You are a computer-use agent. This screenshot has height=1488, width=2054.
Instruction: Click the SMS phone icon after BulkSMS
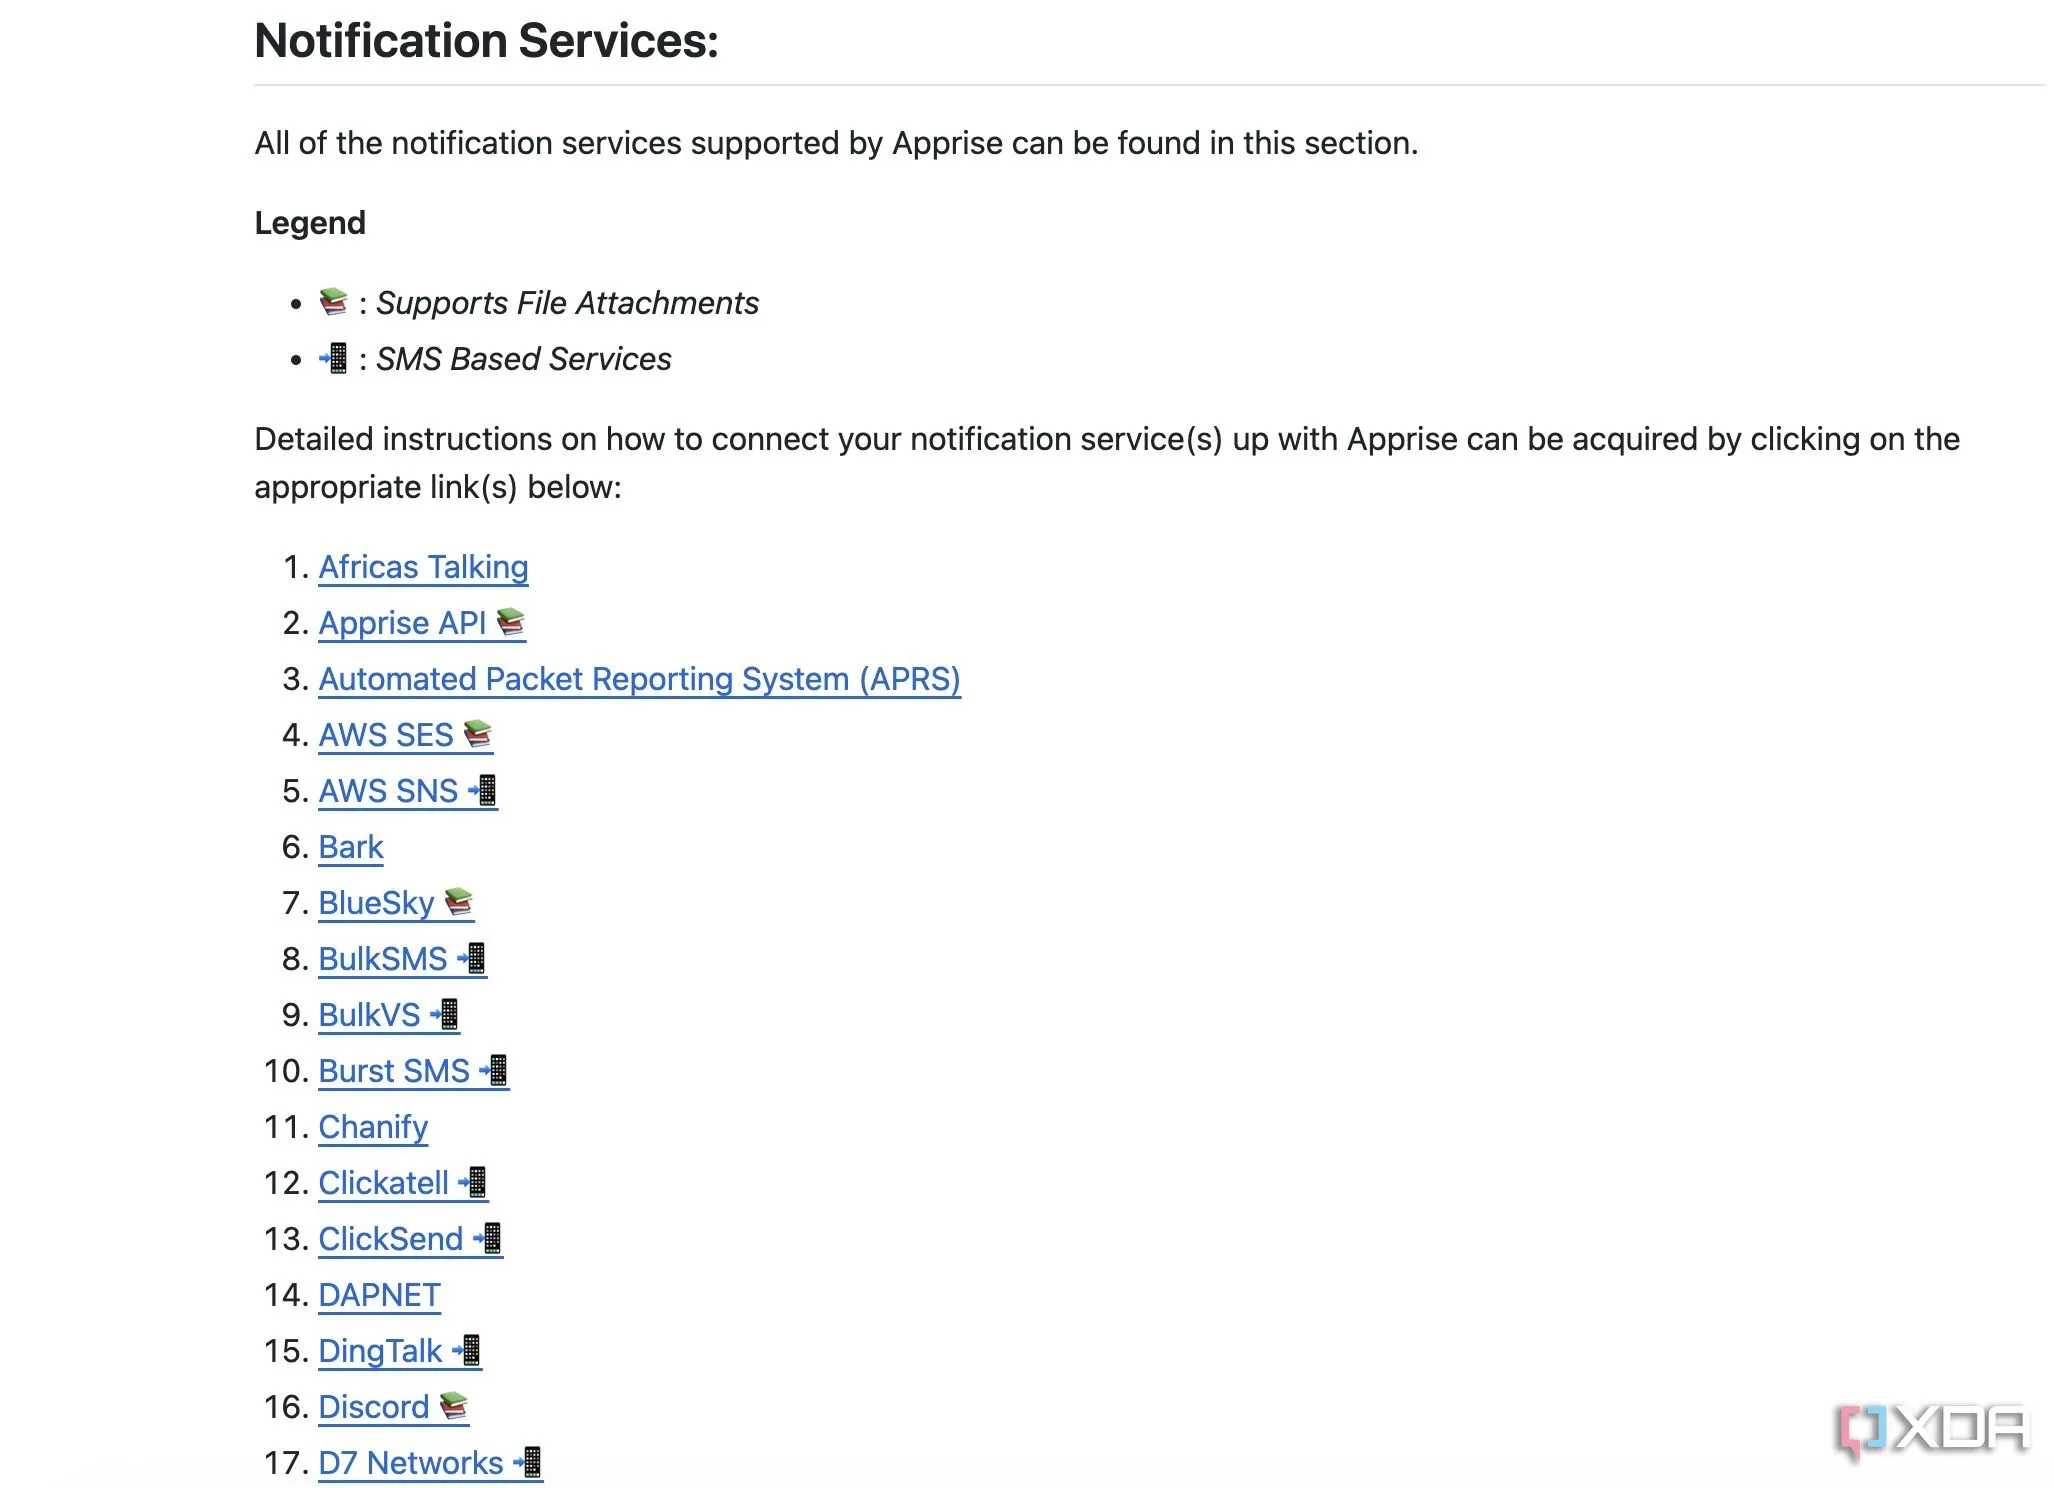pyautogui.click(x=472, y=958)
